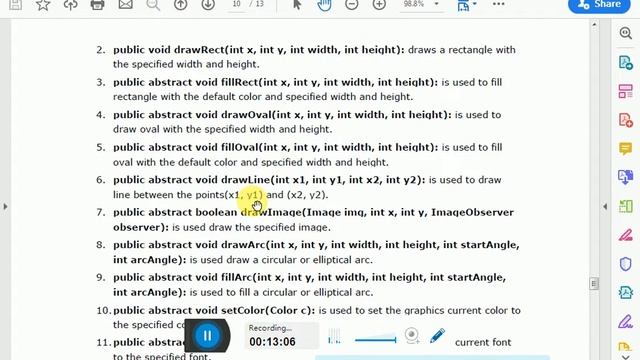Image resolution: width=640 pixels, height=360 pixels.
Task: Click the 'drawImage' method signature
Action: tap(313, 220)
